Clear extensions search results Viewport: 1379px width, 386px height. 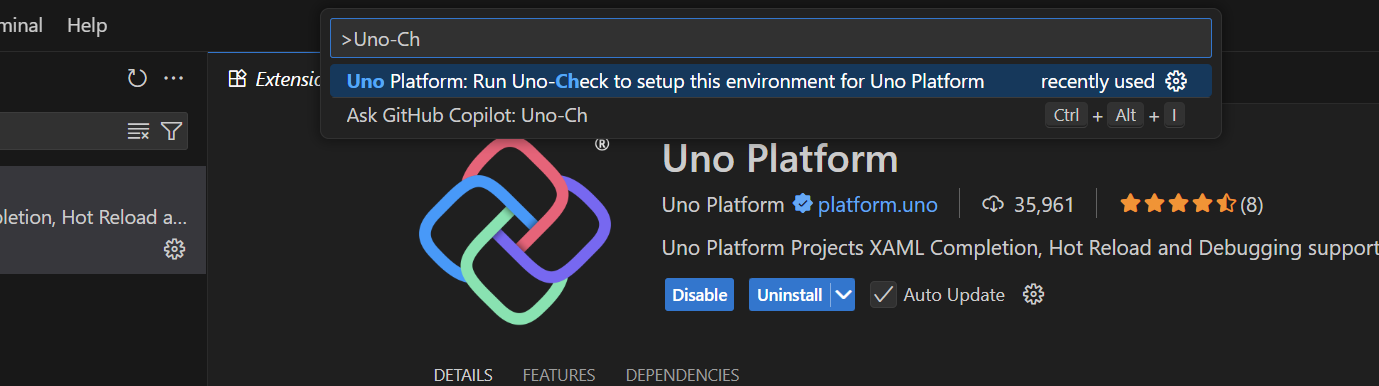click(138, 131)
